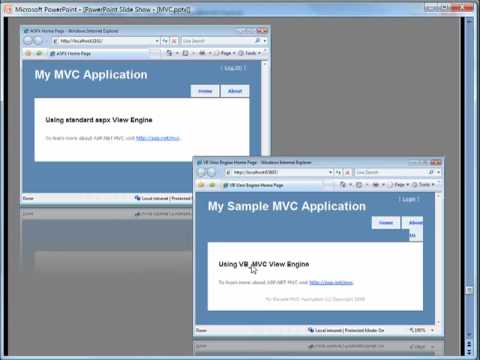The width and height of the screenshot is (480, 360).
Task: Click Previous Slide double arrow in PowerPoint scrollbar
Action: click(469, 343)
